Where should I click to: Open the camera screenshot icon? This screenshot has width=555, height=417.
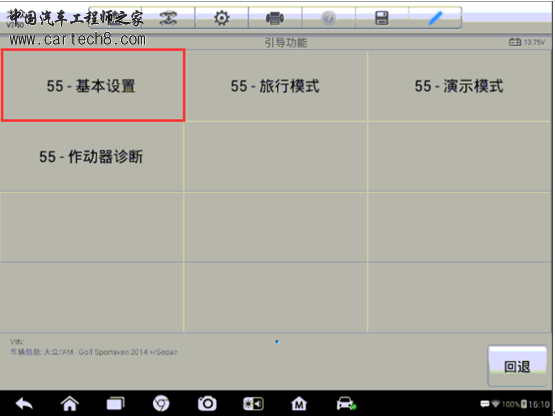pyautogui.click(x=207, y=404)
